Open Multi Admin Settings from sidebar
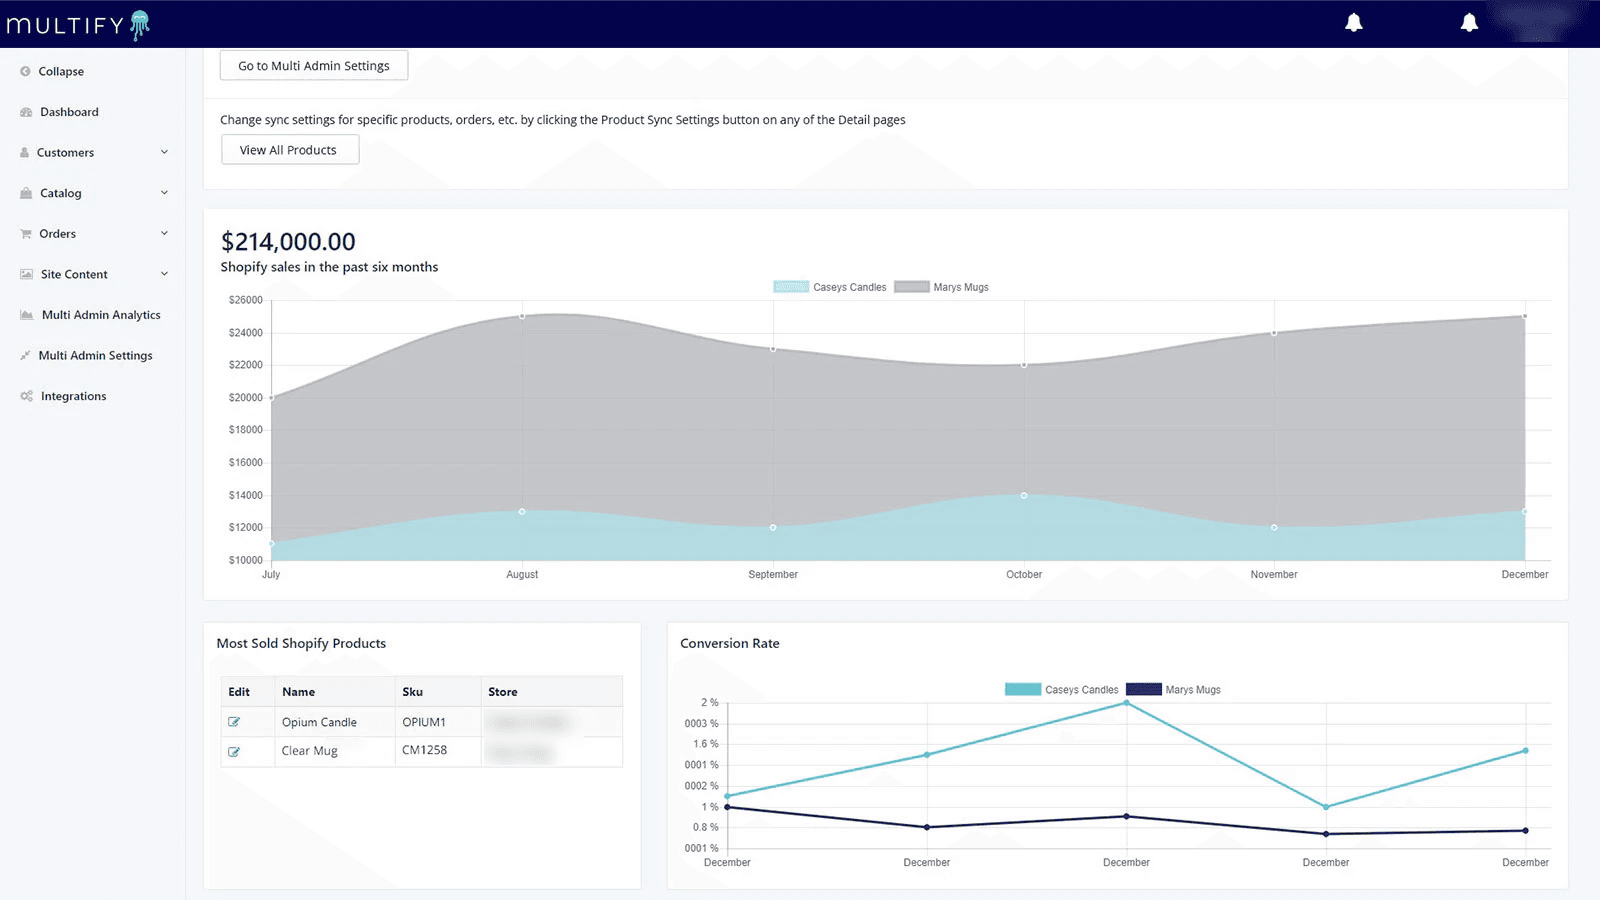Screen dimensions: 1600x900 point(95,355)
